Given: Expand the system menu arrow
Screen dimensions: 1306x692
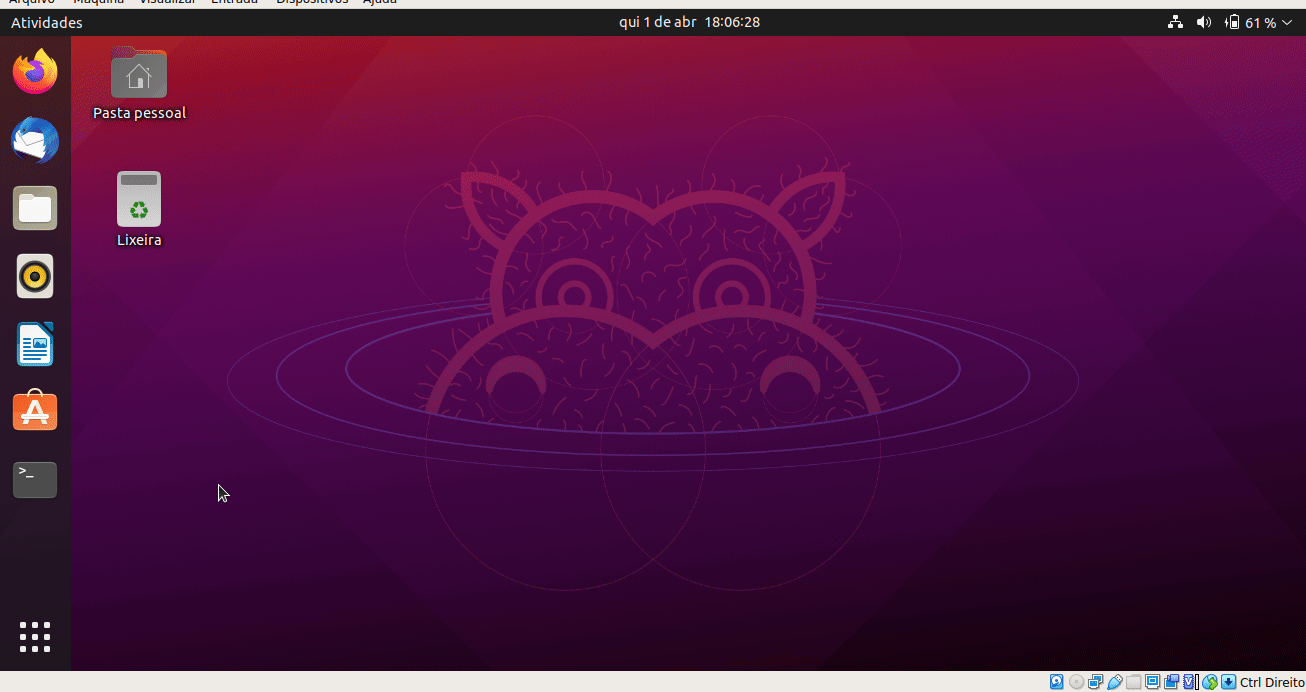Looking at the screenshot, I should pos(1287,22).
